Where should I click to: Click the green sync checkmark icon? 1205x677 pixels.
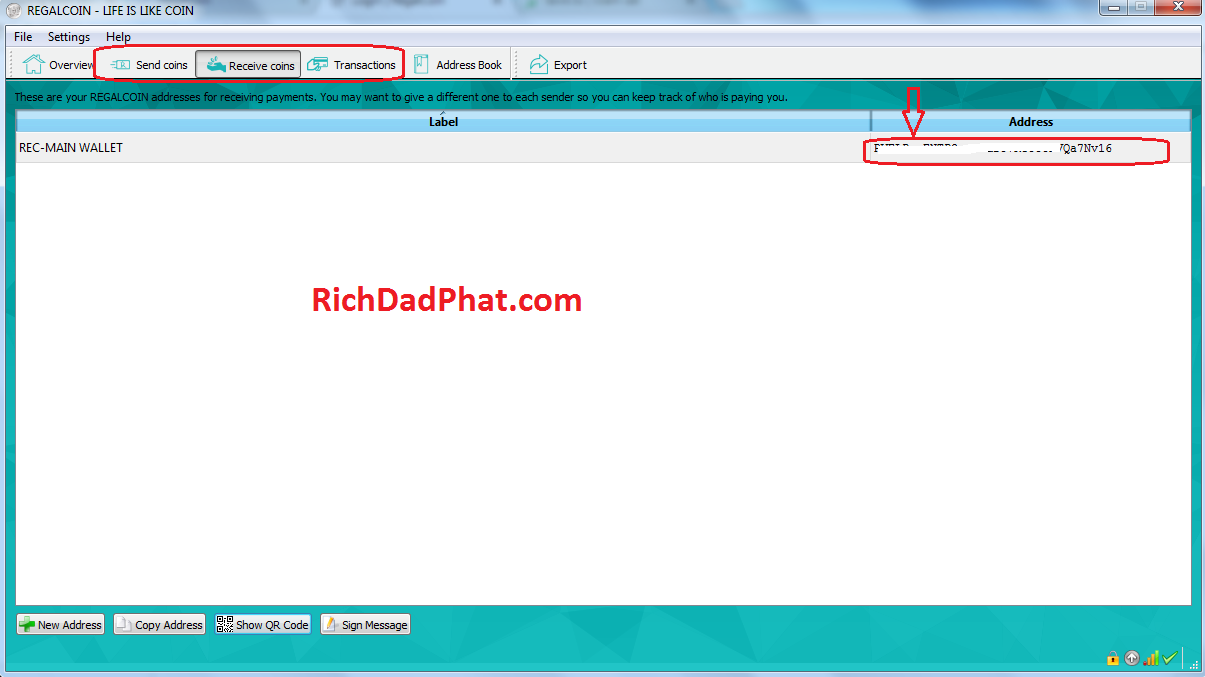(1169, 658)
